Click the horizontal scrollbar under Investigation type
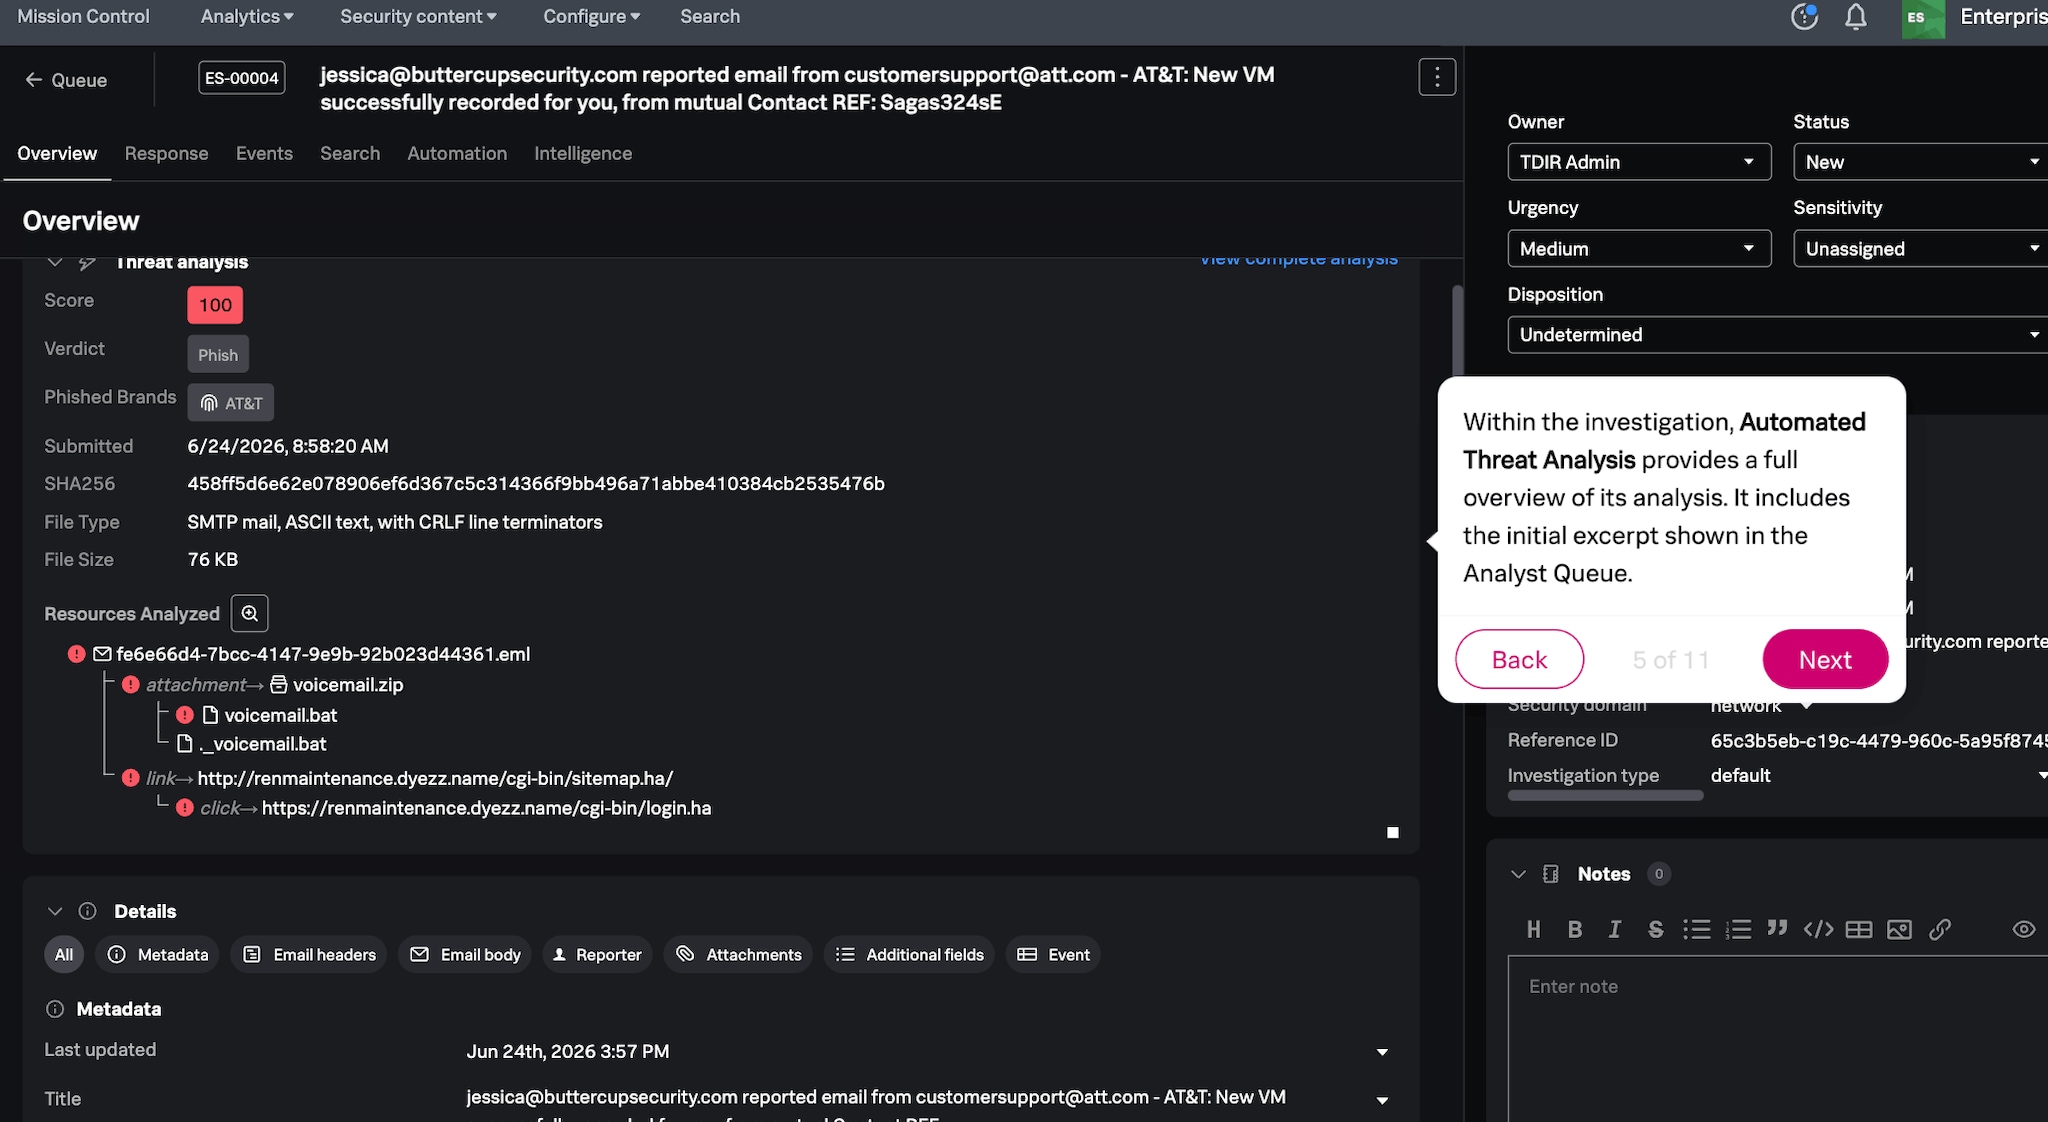Viewport: 2048px width, 1122px height. coord(1605,796)
